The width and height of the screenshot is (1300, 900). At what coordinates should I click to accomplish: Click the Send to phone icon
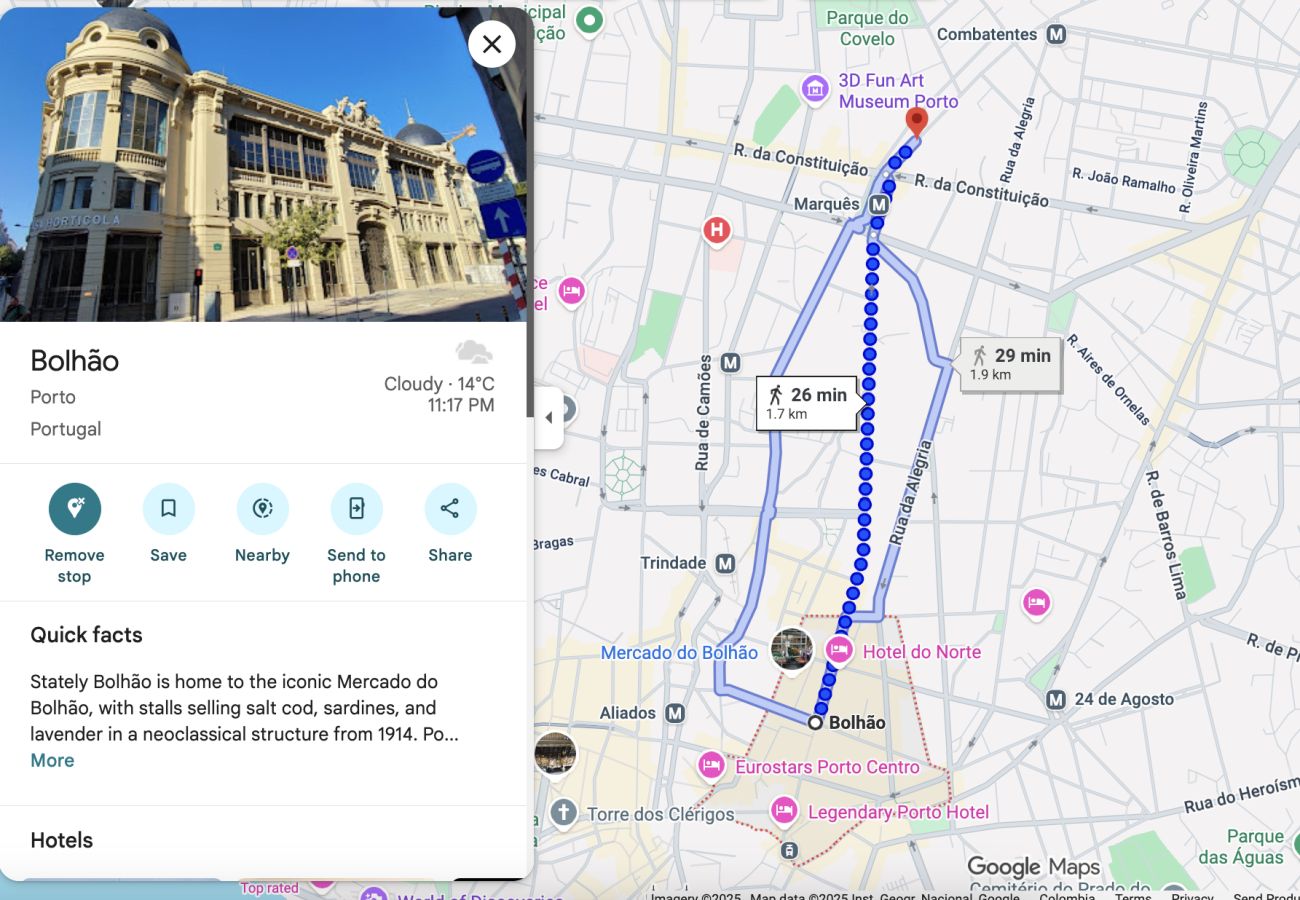356,509
